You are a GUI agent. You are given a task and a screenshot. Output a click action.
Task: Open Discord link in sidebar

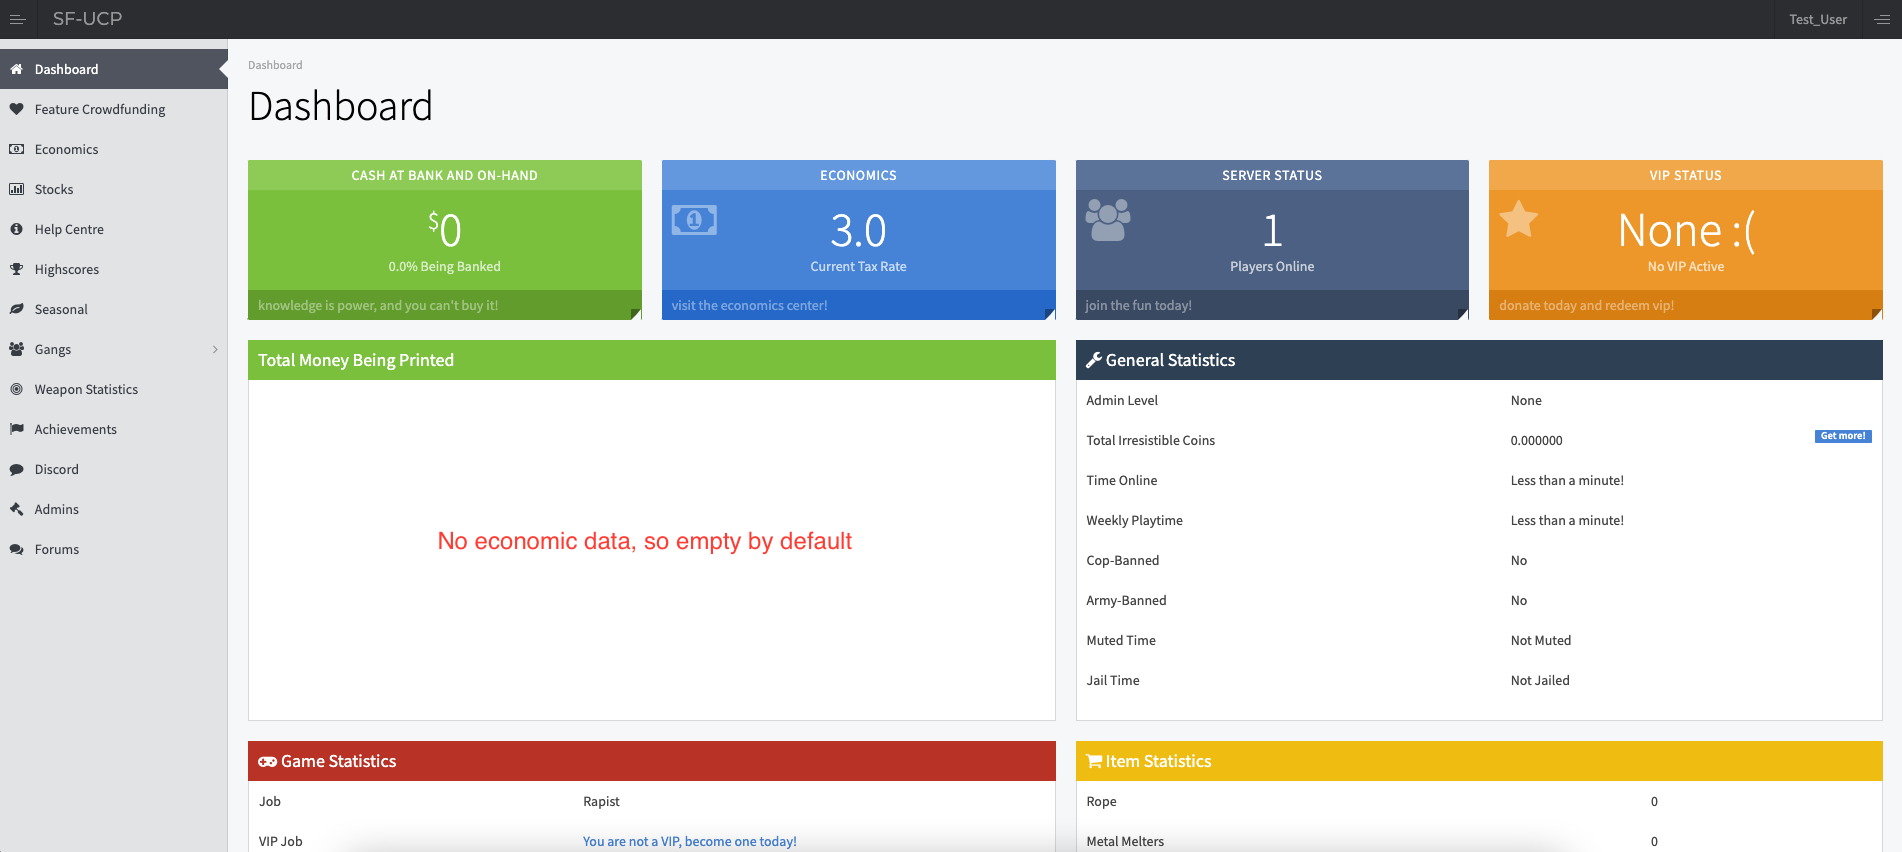(114, 469)
